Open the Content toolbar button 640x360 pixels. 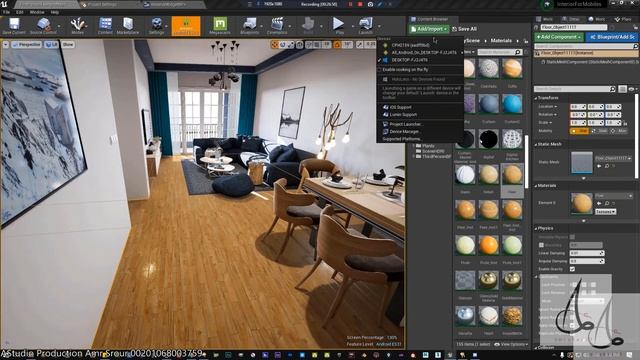105,26
